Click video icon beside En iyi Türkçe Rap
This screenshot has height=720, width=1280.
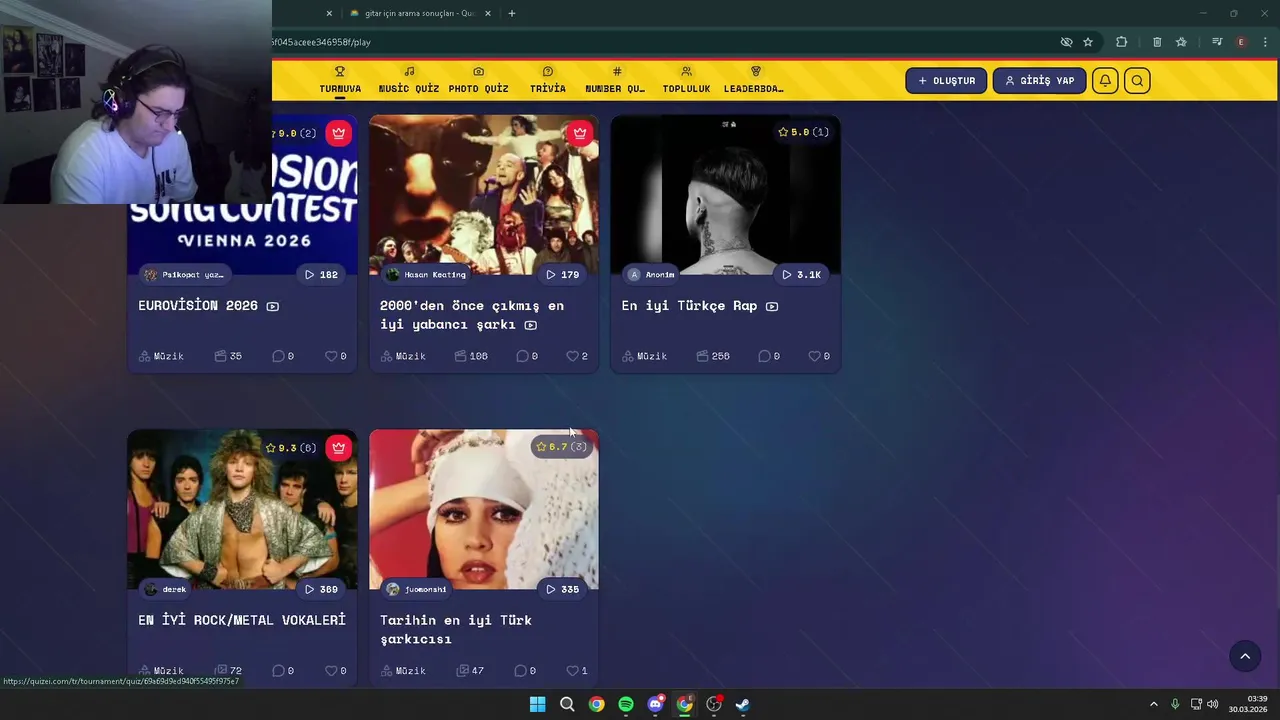[x=772, y=306]
